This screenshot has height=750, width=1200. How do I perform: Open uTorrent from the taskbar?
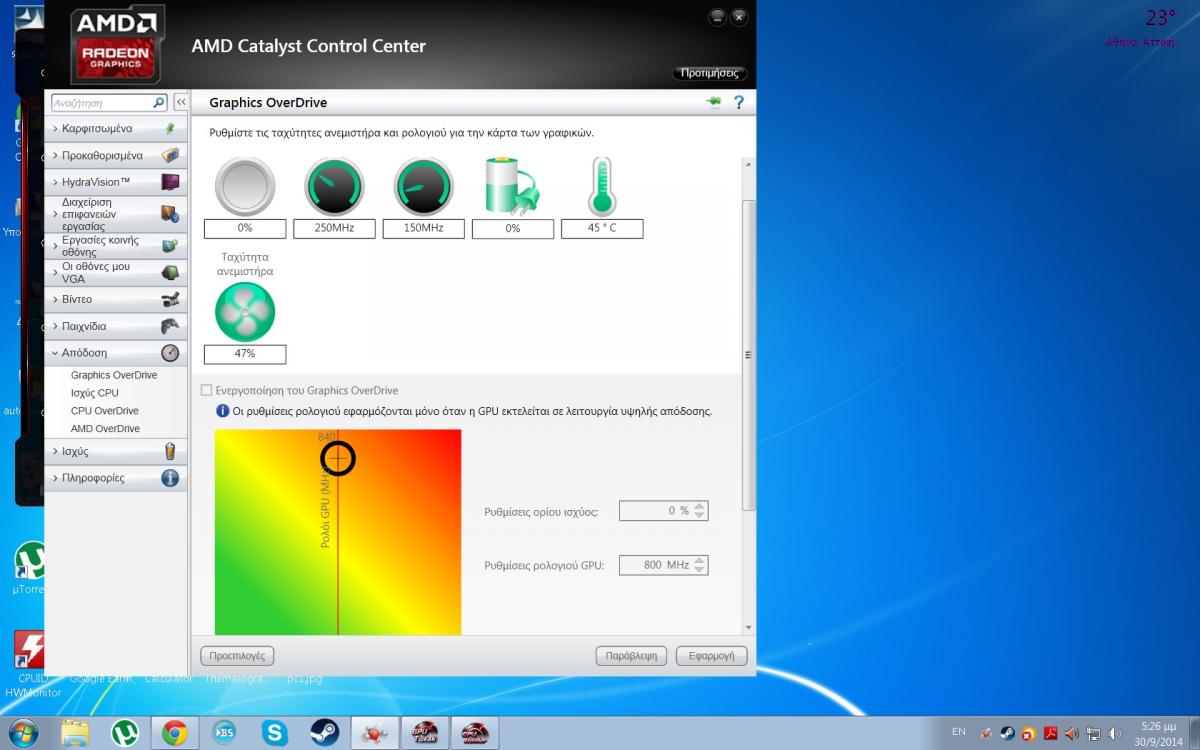point(124,733)
